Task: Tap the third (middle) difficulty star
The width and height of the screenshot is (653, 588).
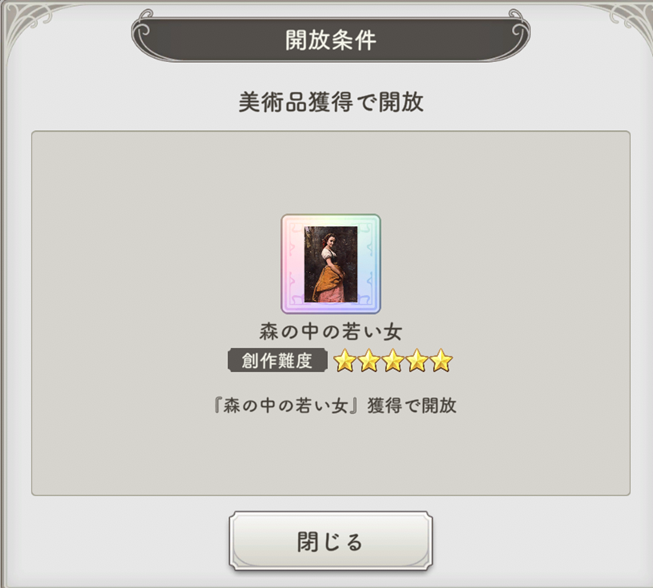Action: [393, 361]
